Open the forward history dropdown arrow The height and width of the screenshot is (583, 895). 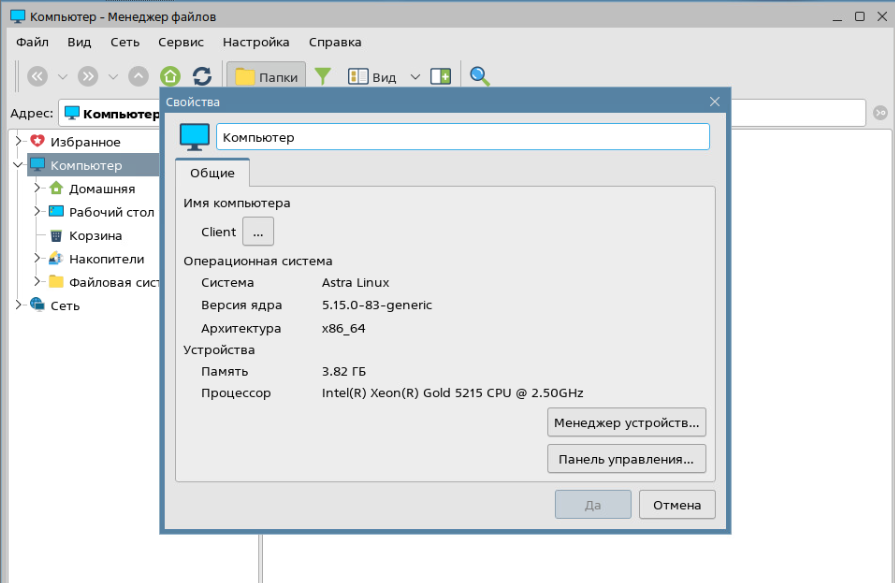tap(113, 77)
